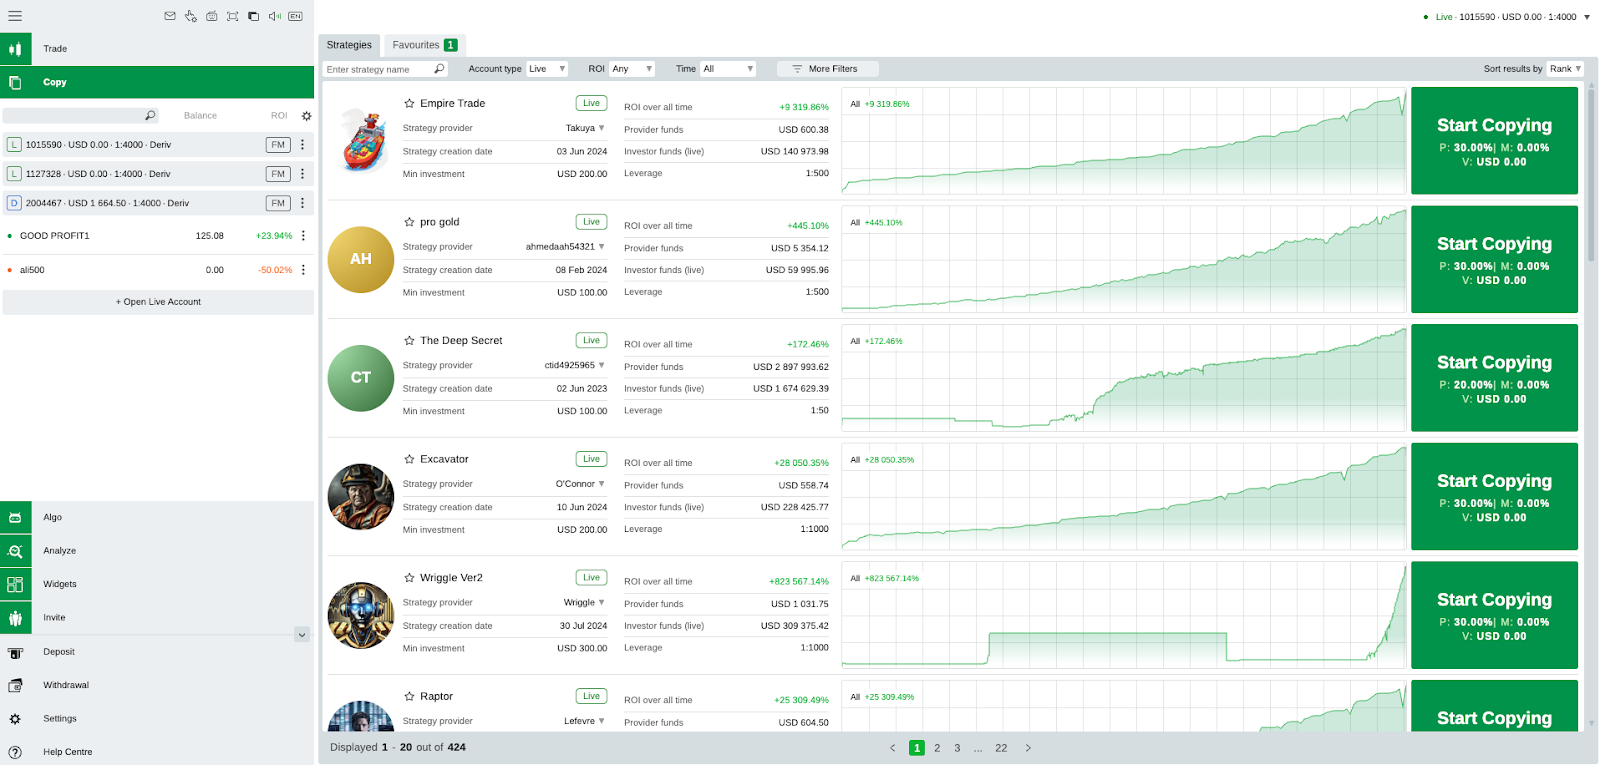Viewport: 1600px width, 765px height.
Task: Change language via EN icon
Action: [295, 16]
